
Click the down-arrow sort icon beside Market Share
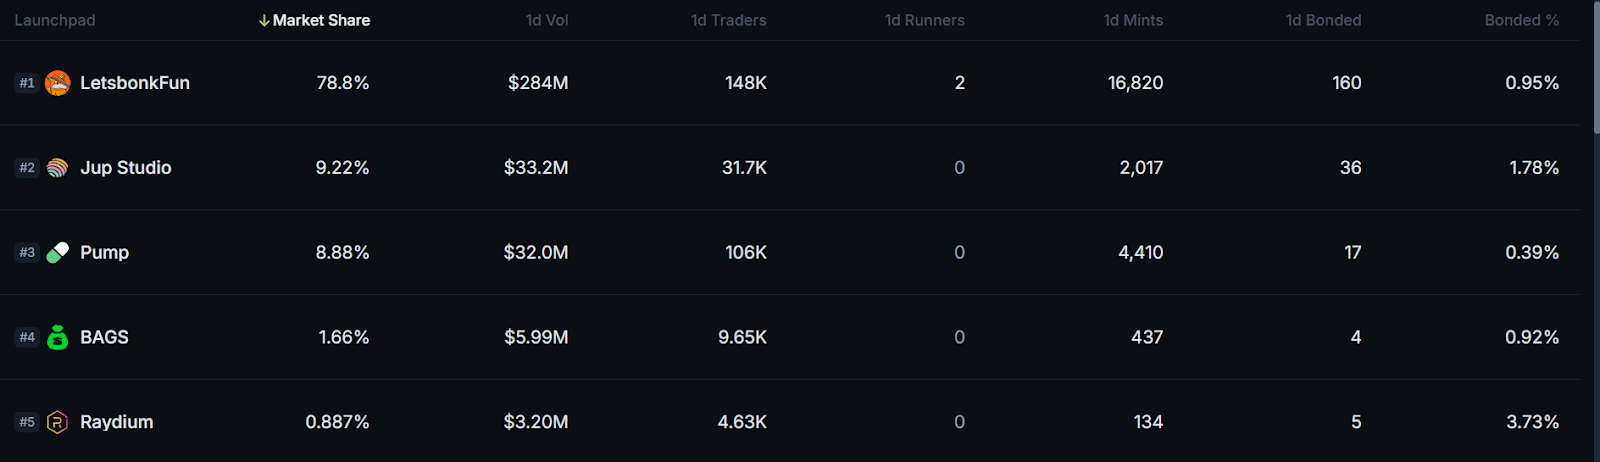coord(264,20)
